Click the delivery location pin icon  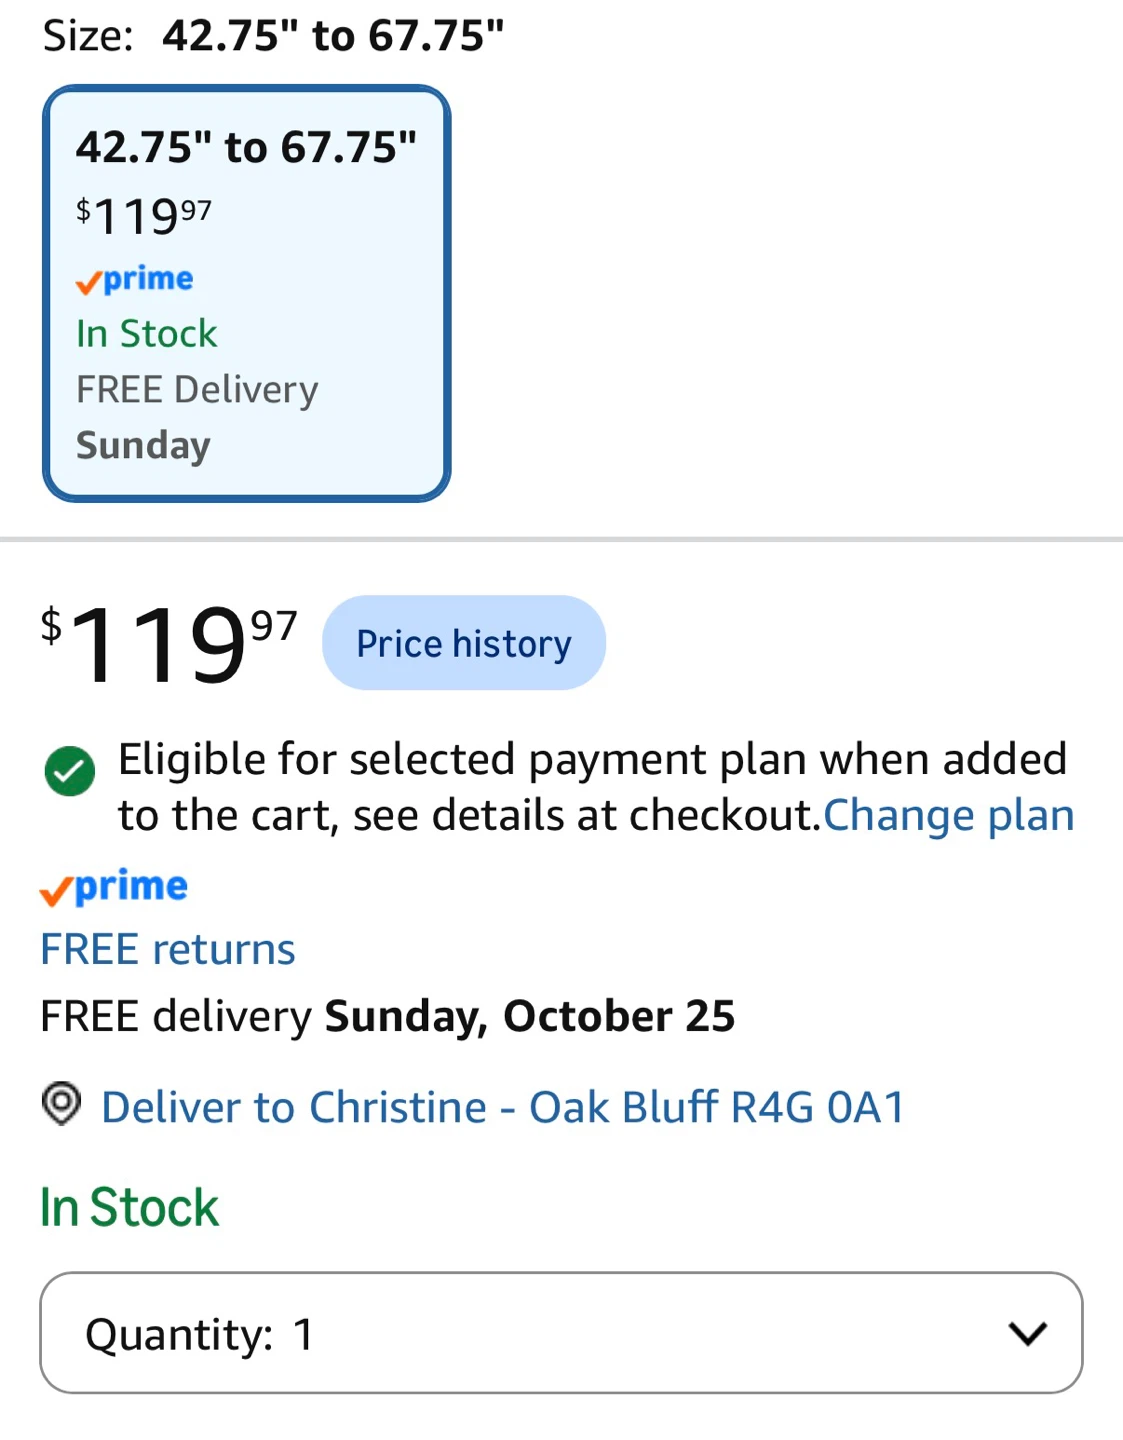click(61, 1105)
